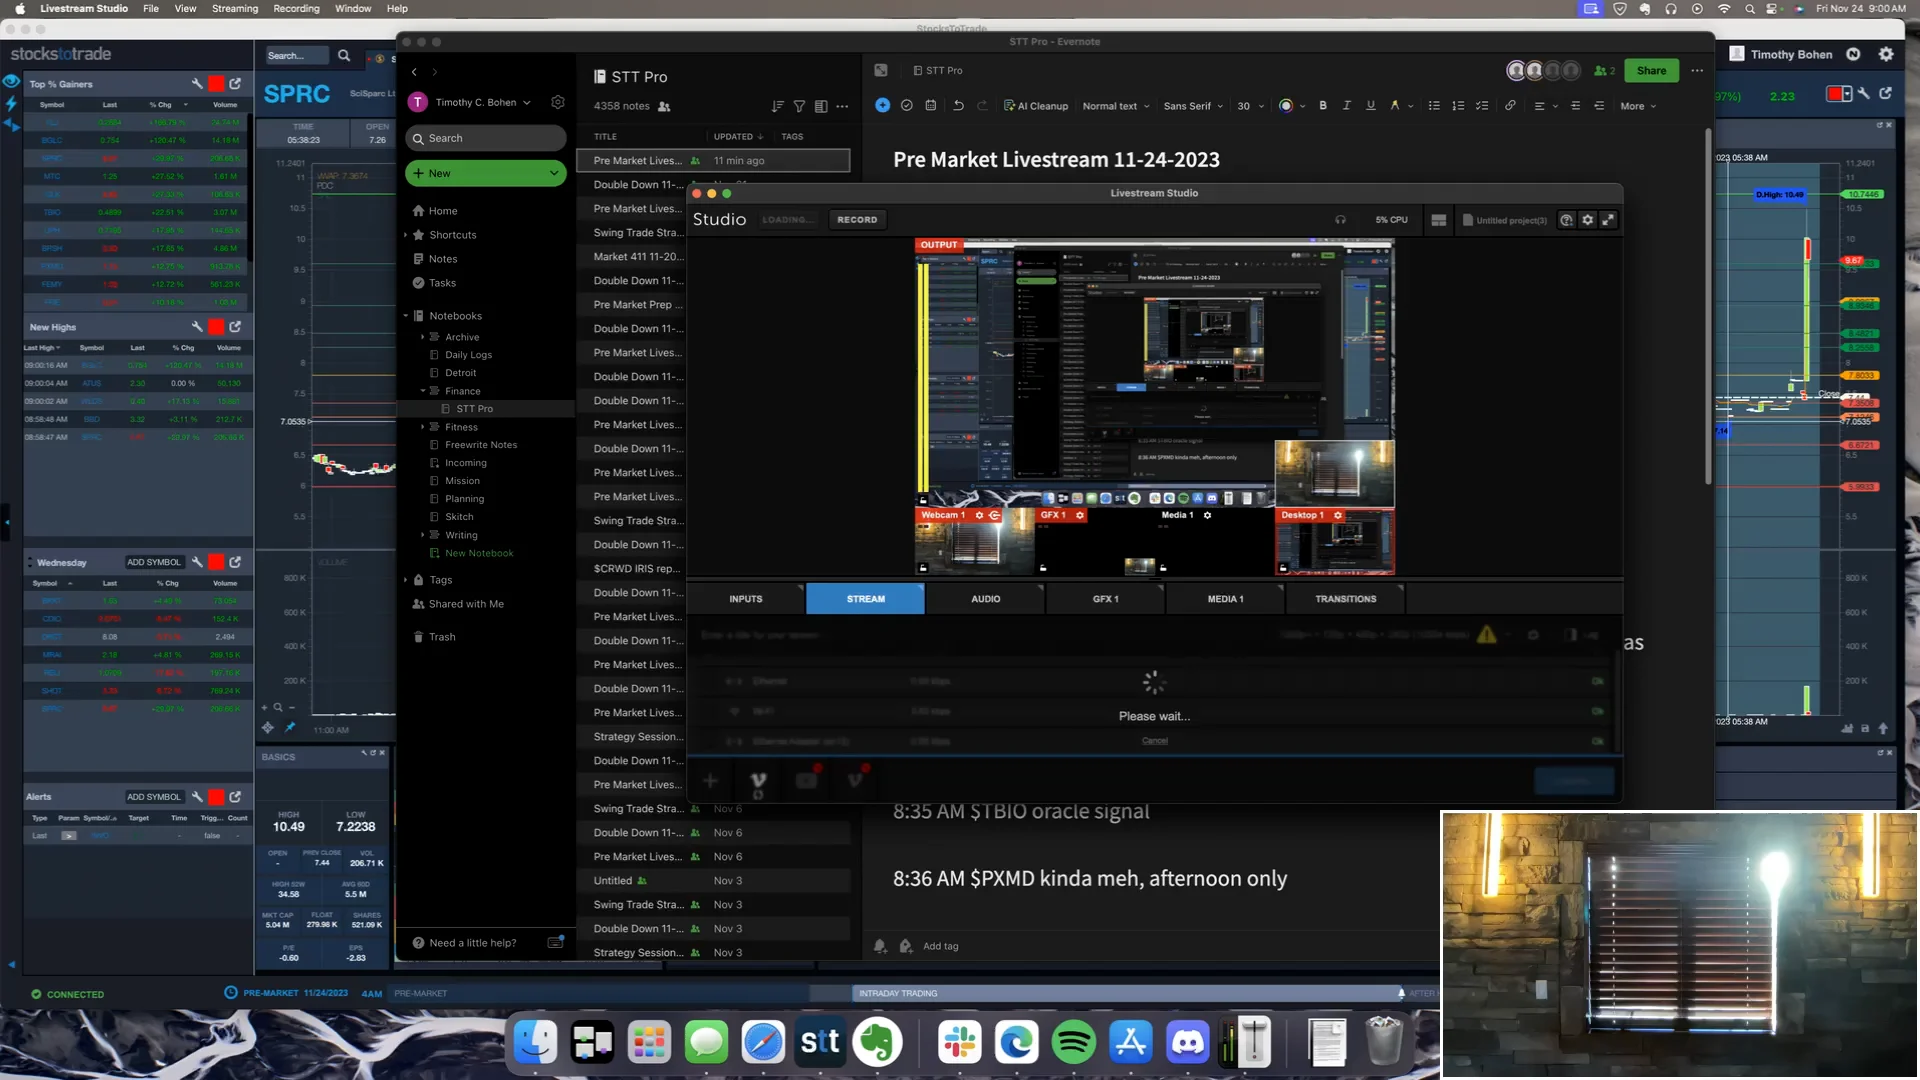Apply italic formatting in the note
Viewport: 1920px width, 1080px height.
pyautogui.click(x=1347, y=105)
